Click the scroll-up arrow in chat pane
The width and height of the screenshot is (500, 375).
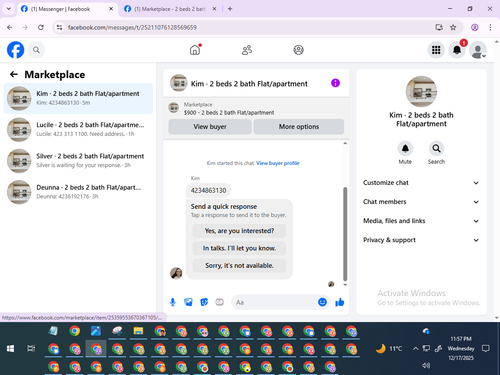[345, 143]
